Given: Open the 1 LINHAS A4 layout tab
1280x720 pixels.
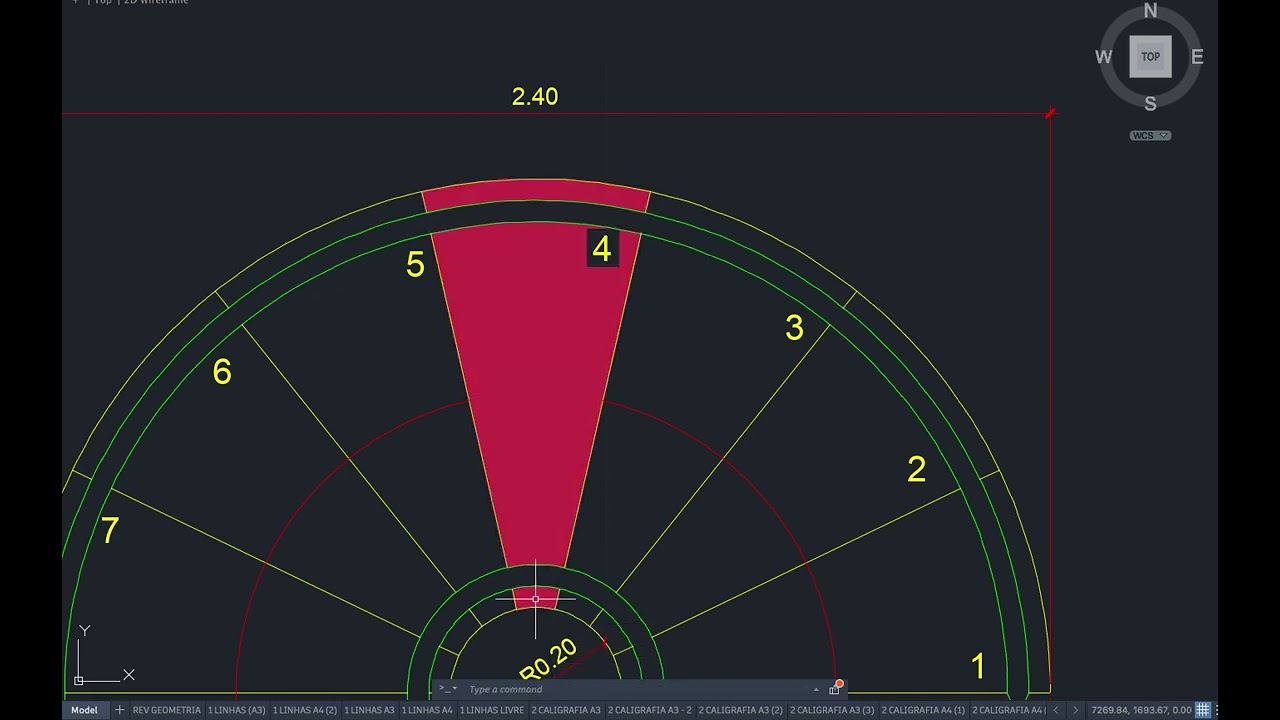Looking at the screenshot, I should pos(427,710).
